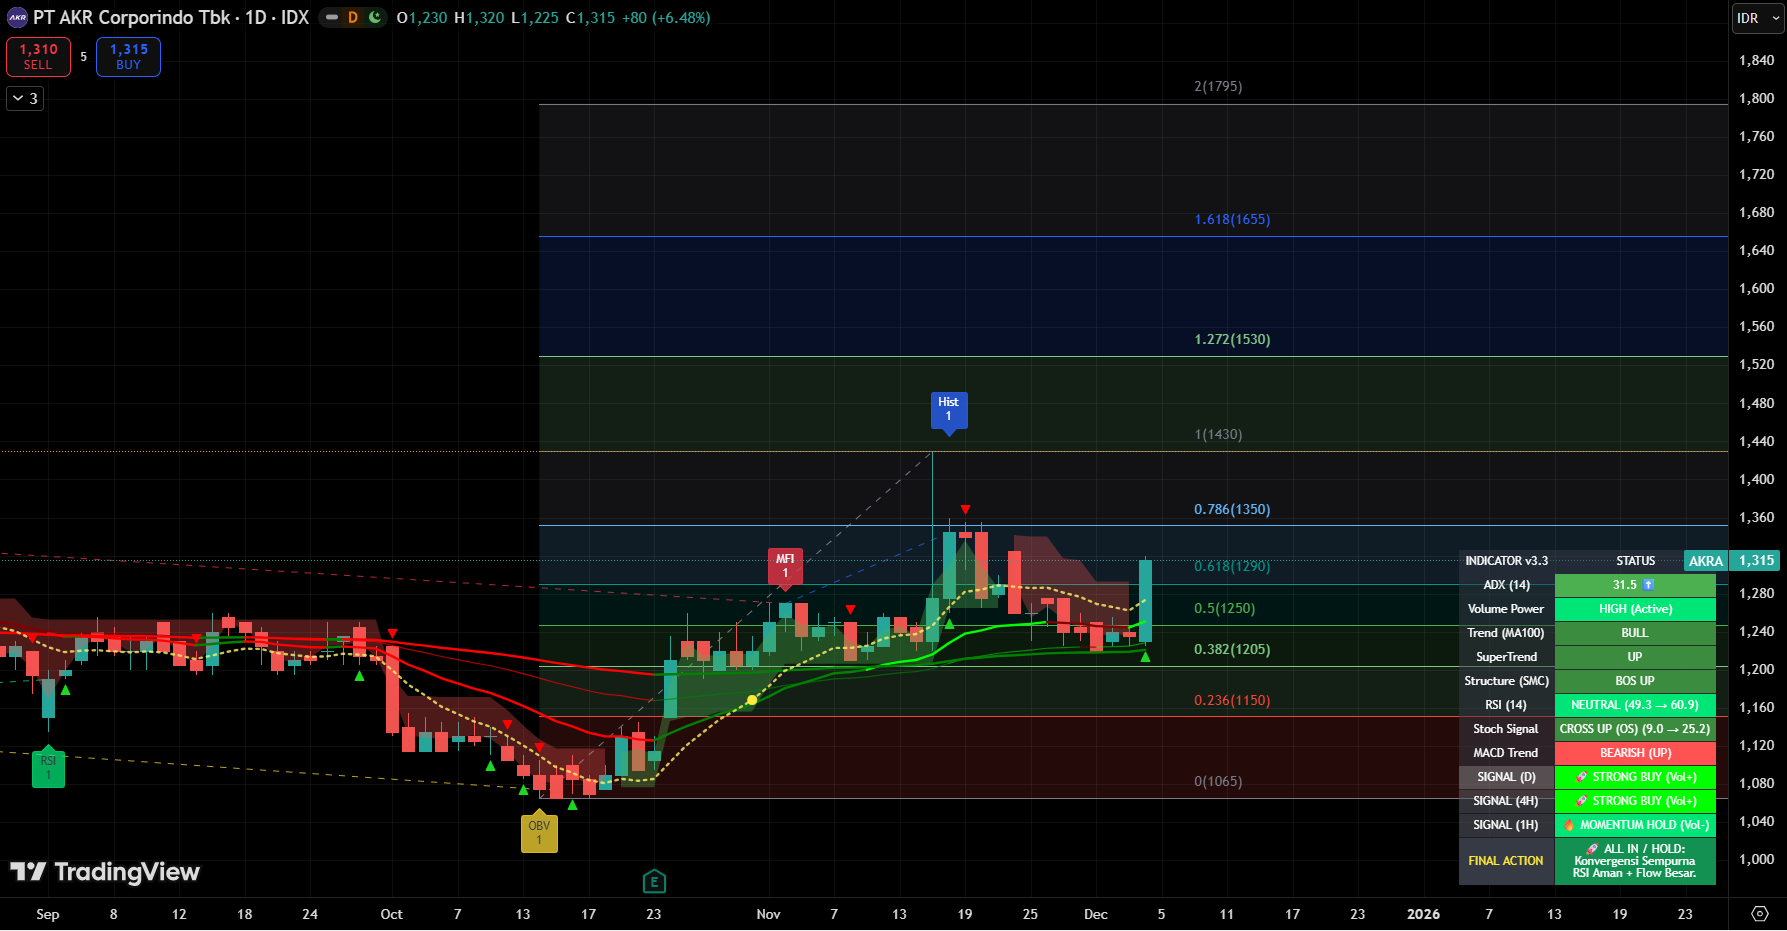Click the 0.786(1350) Fibonacci level label
This screenshot has height=931, width=1787.
point(1232,509)
